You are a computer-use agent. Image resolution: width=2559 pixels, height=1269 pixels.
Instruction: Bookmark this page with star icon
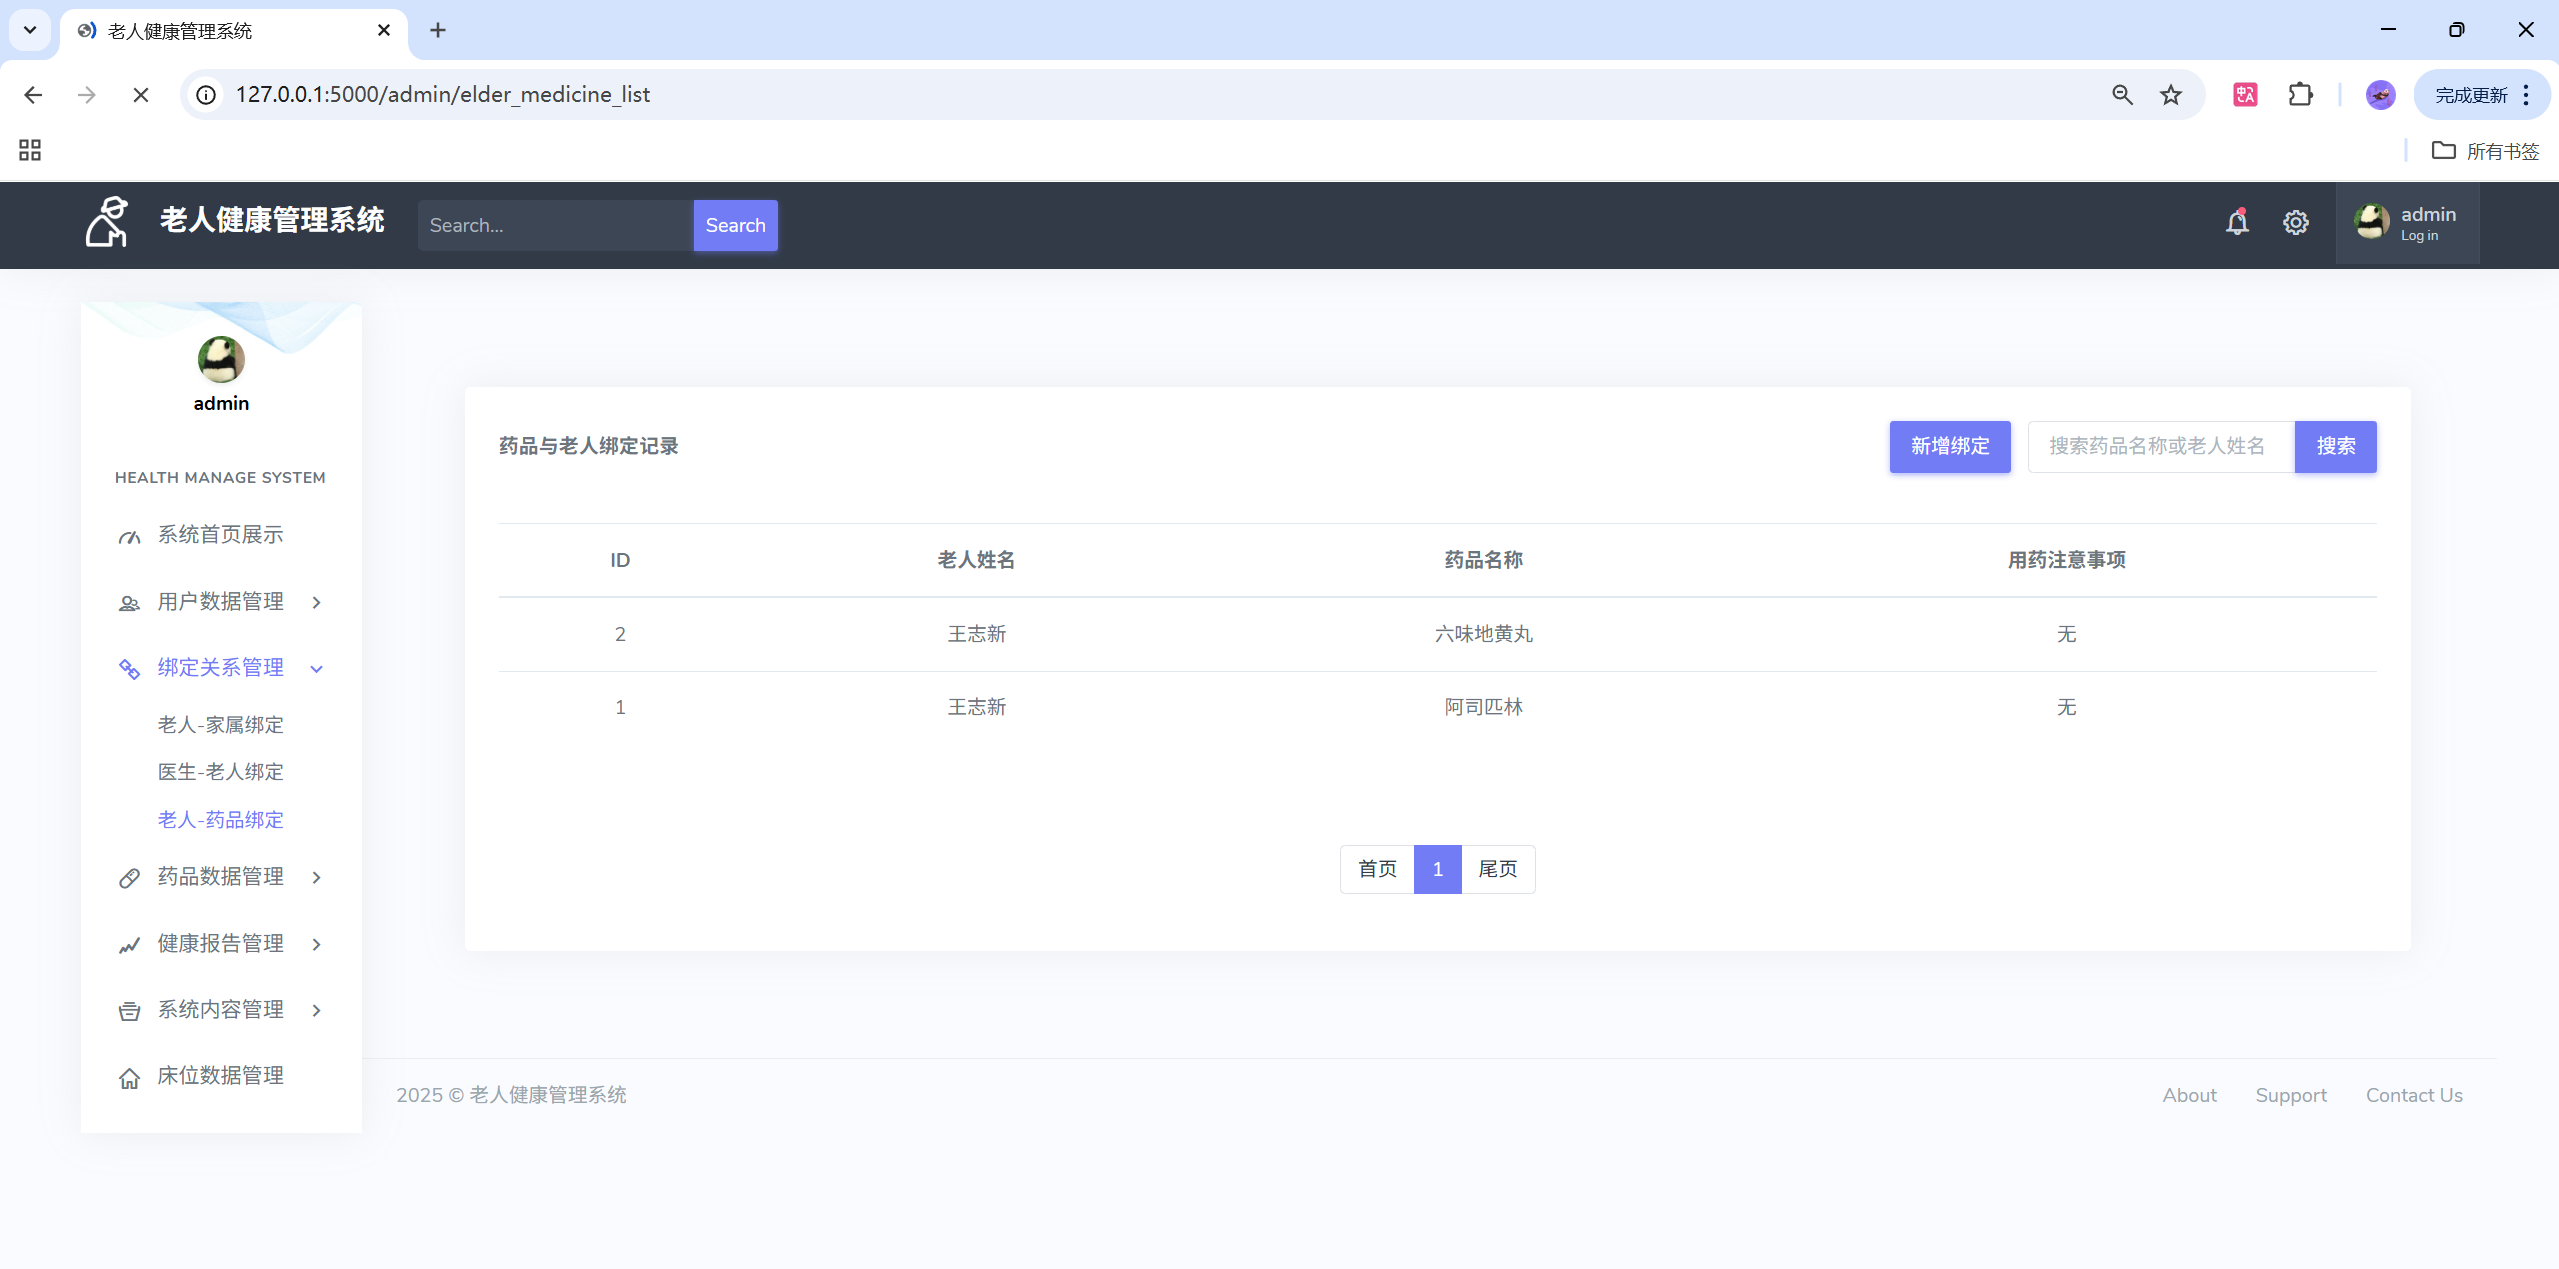coord(2170,94)
